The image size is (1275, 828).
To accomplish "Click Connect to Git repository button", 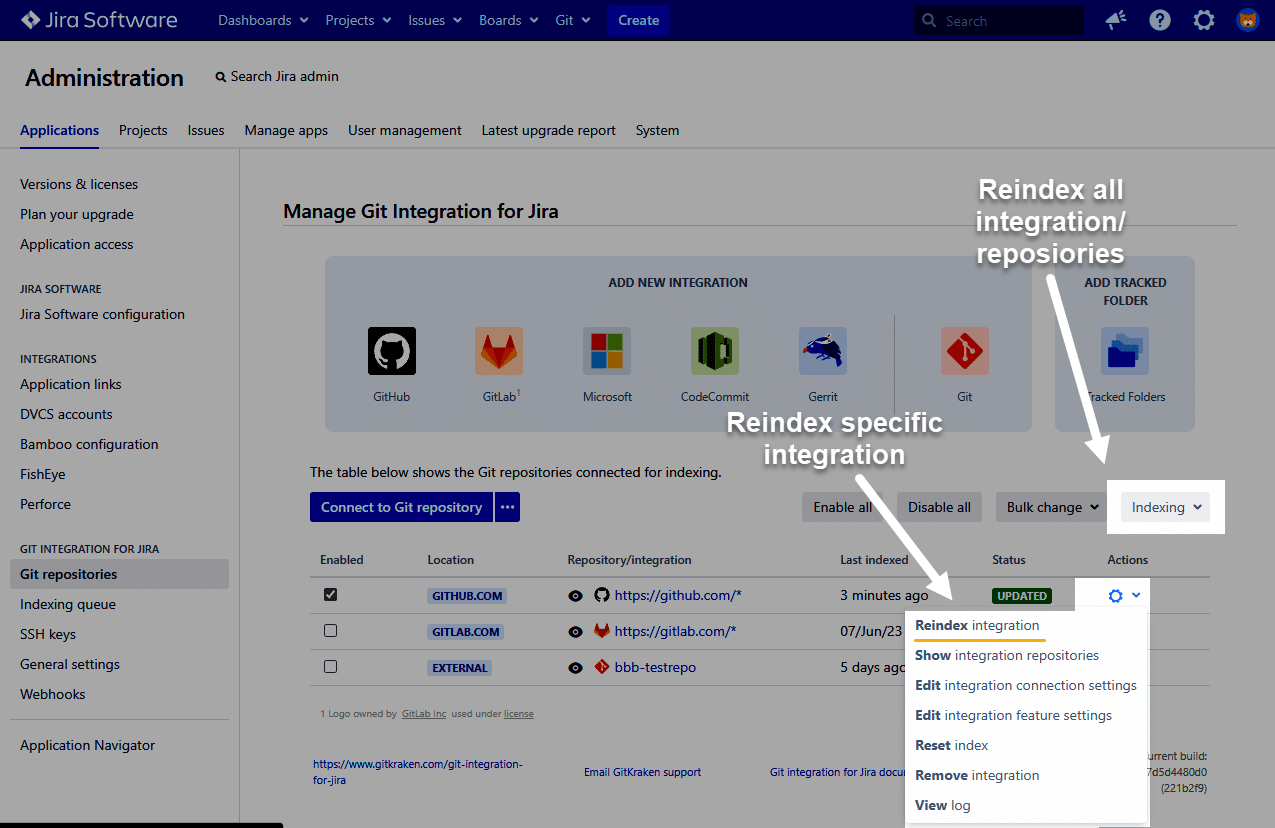I will coord(401,507).
